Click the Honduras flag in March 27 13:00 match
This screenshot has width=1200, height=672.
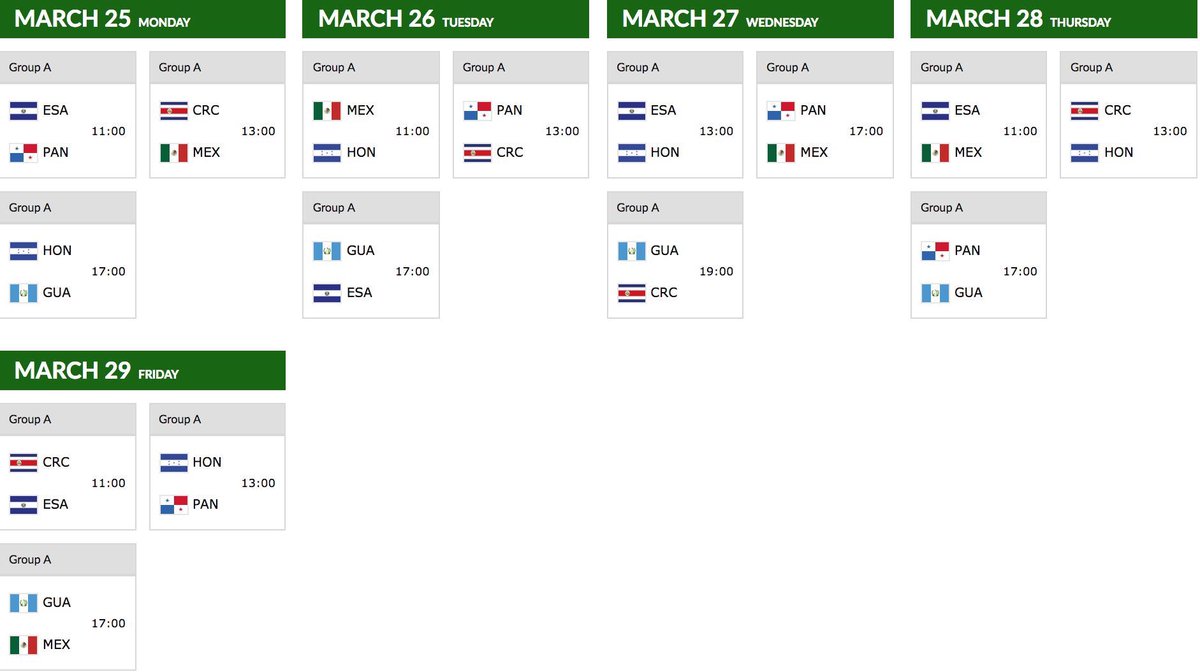click(x=631, y=152)
